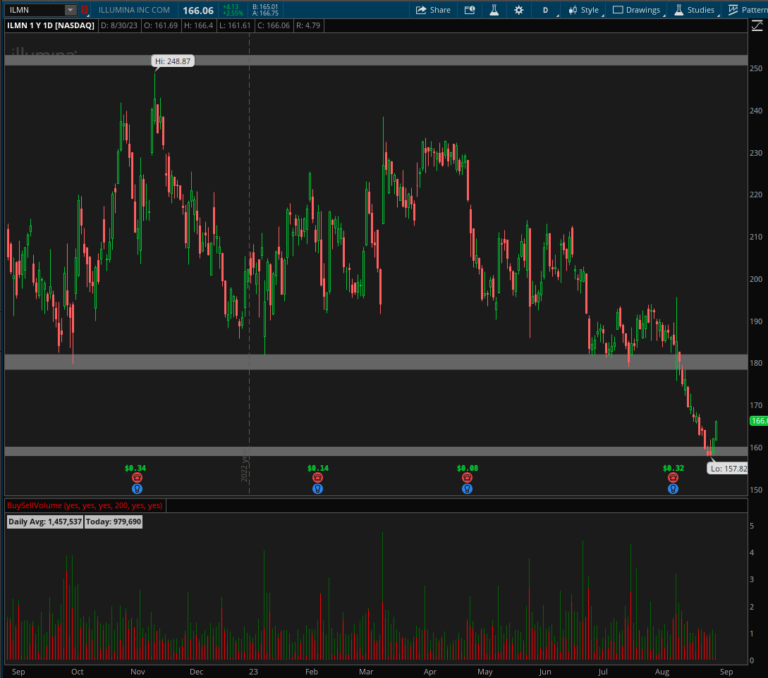Click the Share icon button
Image resolution: width=768 pixels, height=678 pixels.
coord(433,10)
